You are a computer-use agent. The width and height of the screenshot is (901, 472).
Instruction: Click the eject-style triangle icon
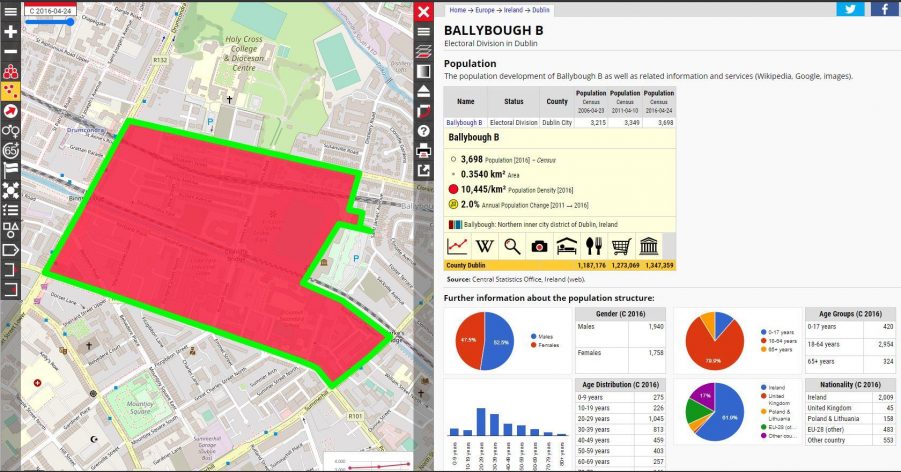pos(423,91)
